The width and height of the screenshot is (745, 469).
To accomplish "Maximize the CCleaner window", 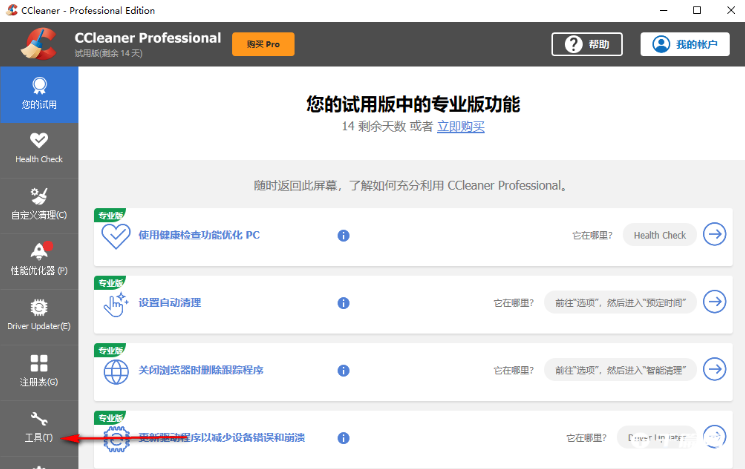I will (x=697, y=10).
